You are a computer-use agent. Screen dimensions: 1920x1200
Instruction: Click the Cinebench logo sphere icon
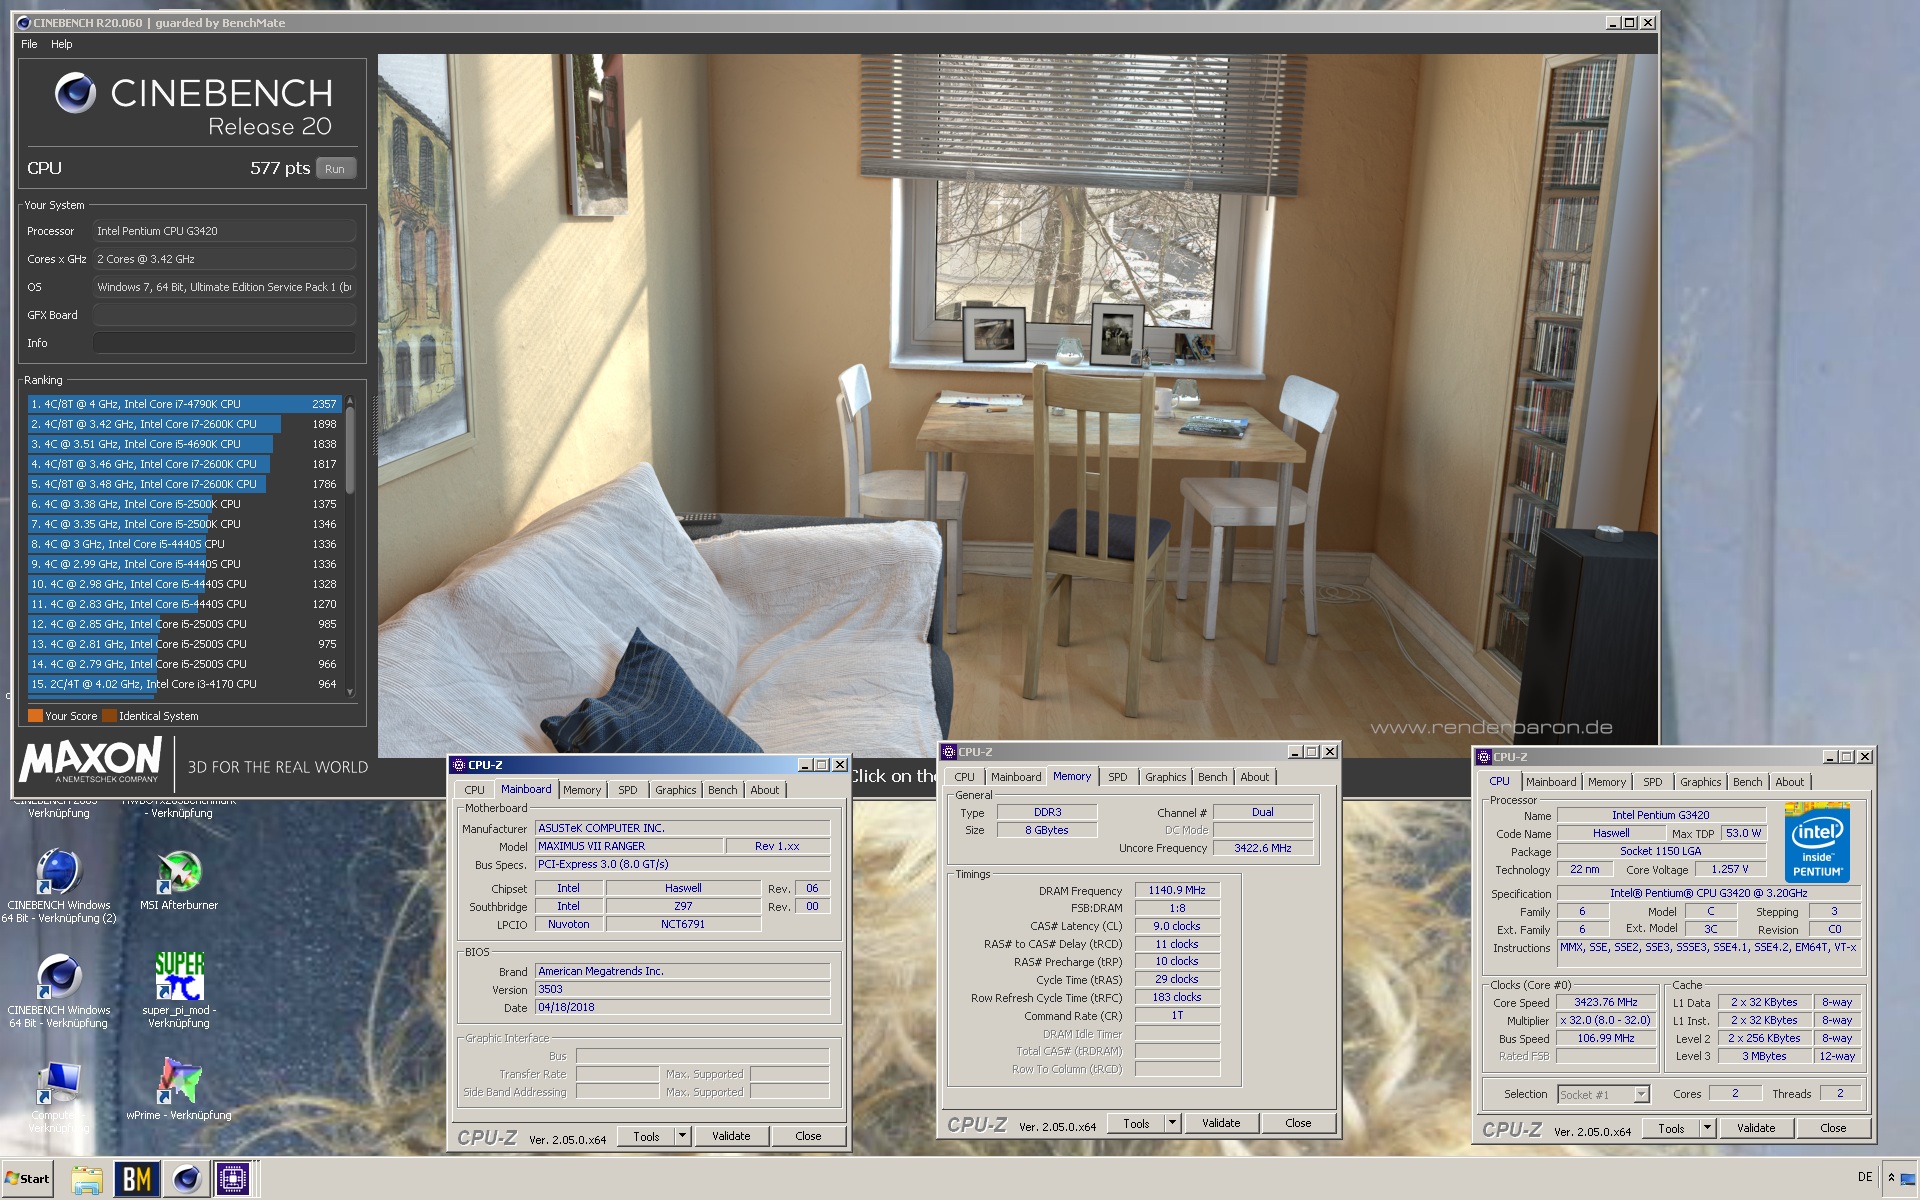coord(75,93)
